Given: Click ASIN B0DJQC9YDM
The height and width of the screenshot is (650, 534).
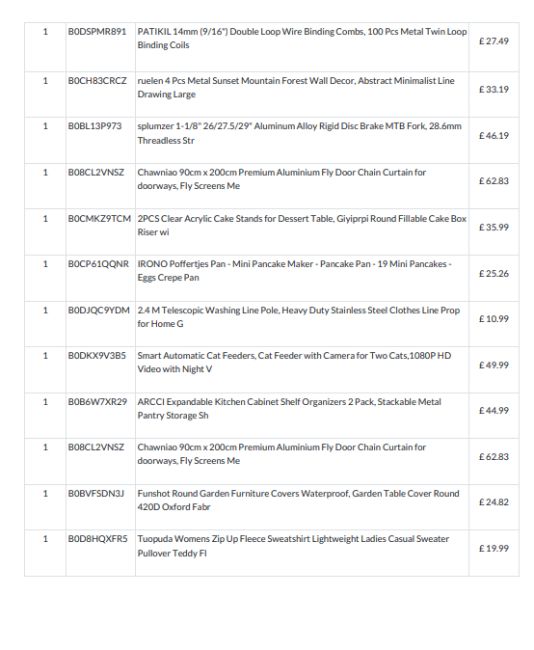Looking at the screenshot, I should tap(99, 310).
